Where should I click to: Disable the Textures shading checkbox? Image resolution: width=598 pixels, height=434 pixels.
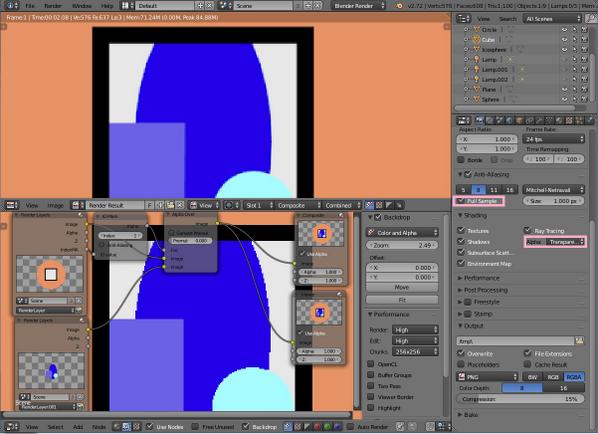[x=461, y=230]
